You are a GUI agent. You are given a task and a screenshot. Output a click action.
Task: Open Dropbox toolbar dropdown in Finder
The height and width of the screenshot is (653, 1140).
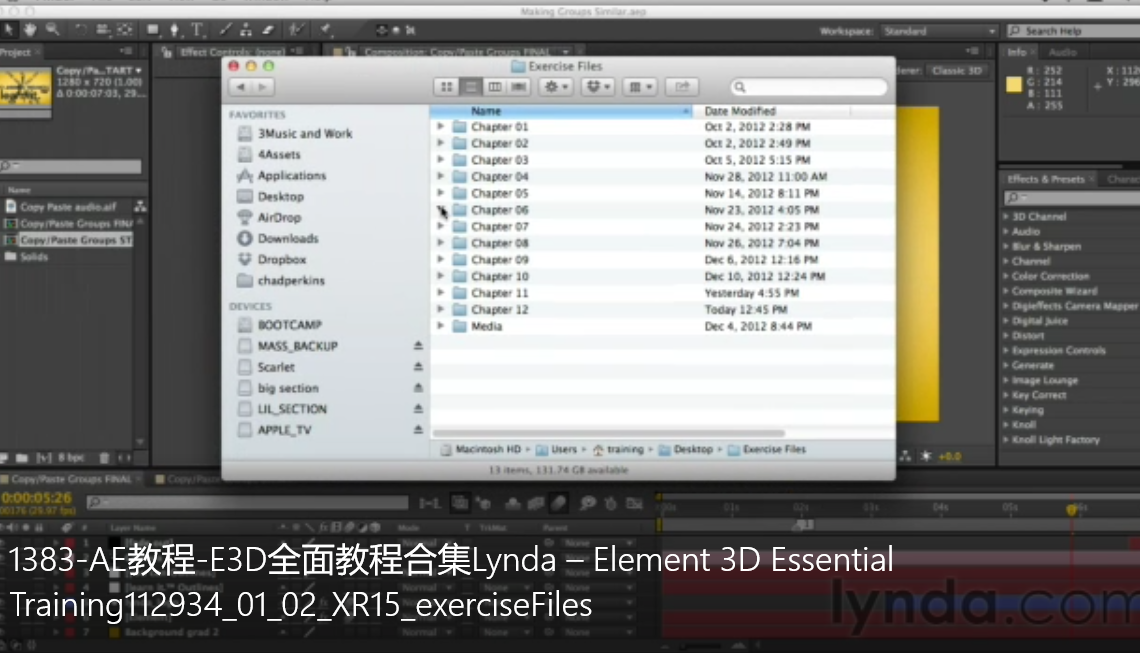pyautogui.click(x=598, y=87)
